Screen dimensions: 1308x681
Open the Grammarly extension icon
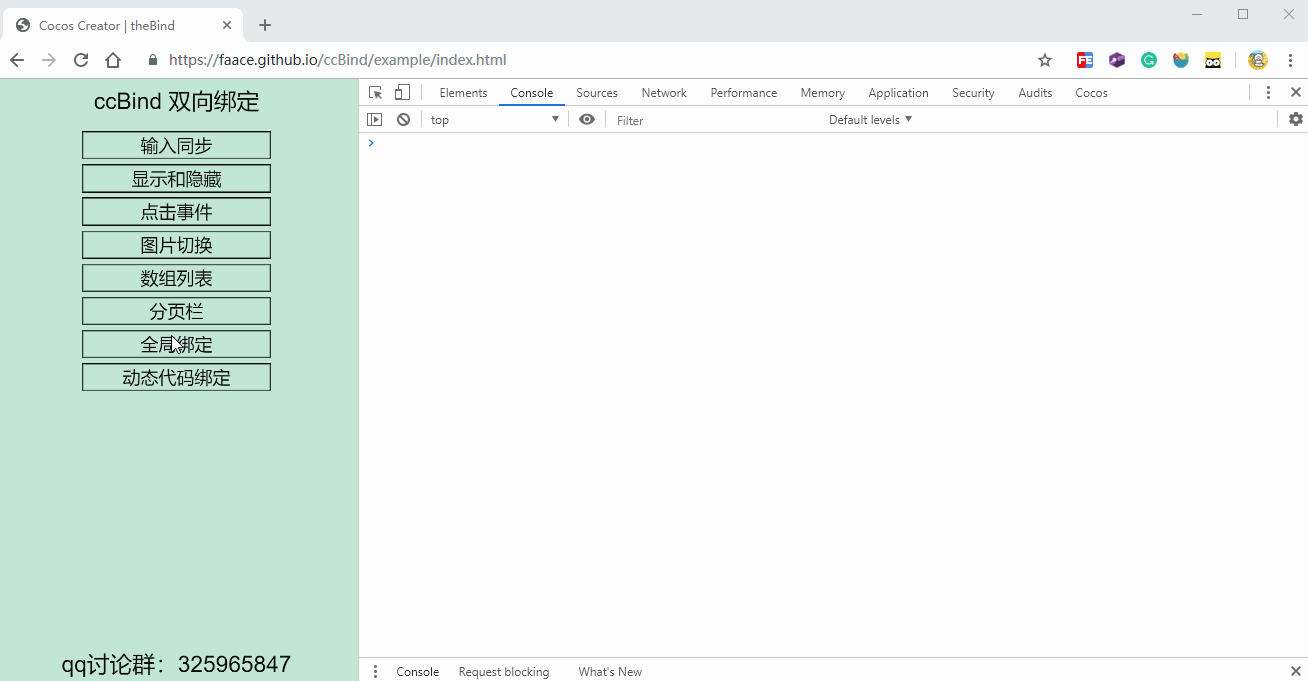(x=1149, y=60)
